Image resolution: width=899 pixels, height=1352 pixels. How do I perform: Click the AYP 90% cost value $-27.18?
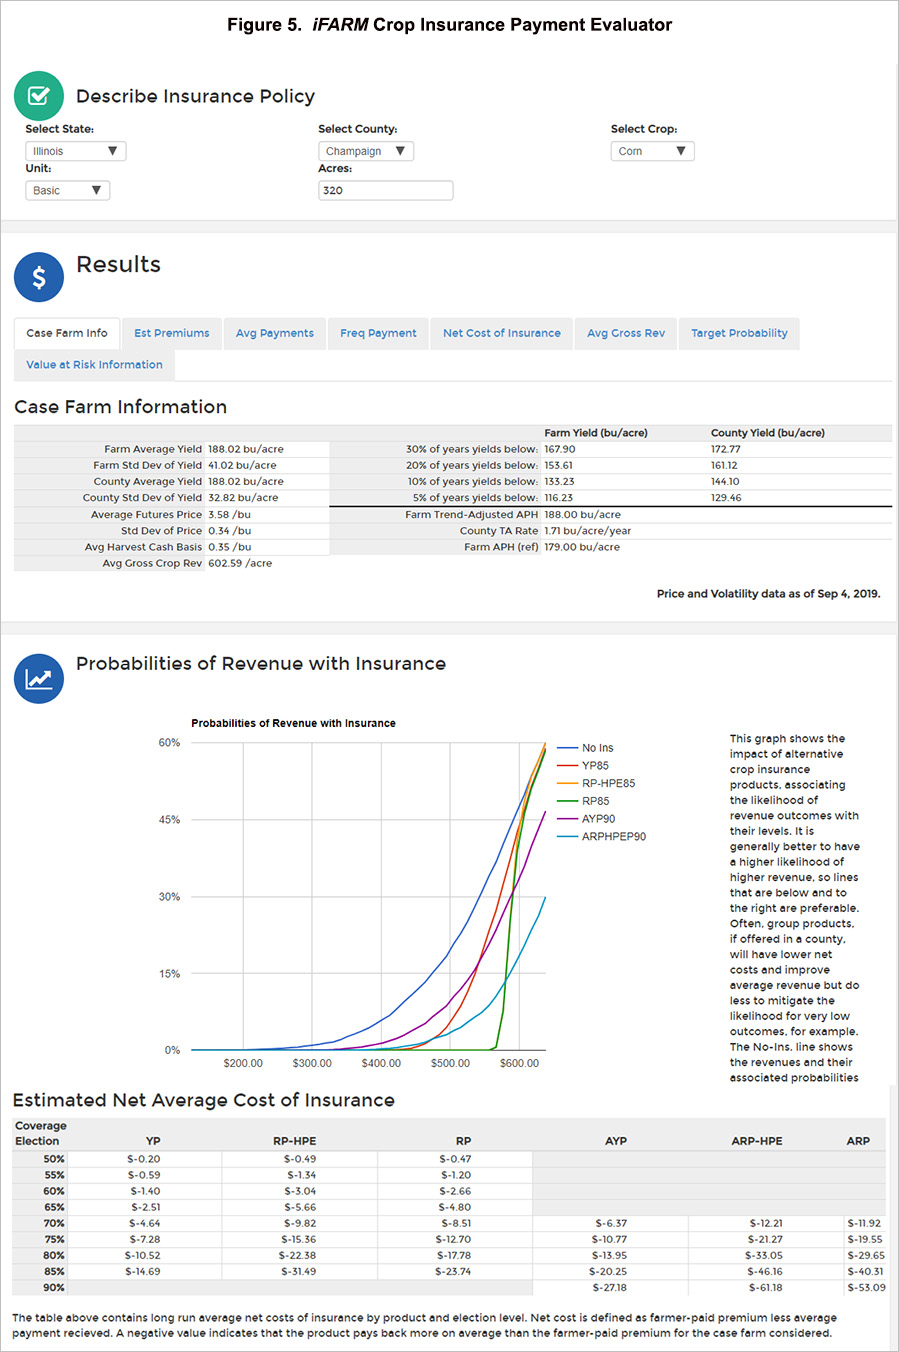coord(609,1287)
